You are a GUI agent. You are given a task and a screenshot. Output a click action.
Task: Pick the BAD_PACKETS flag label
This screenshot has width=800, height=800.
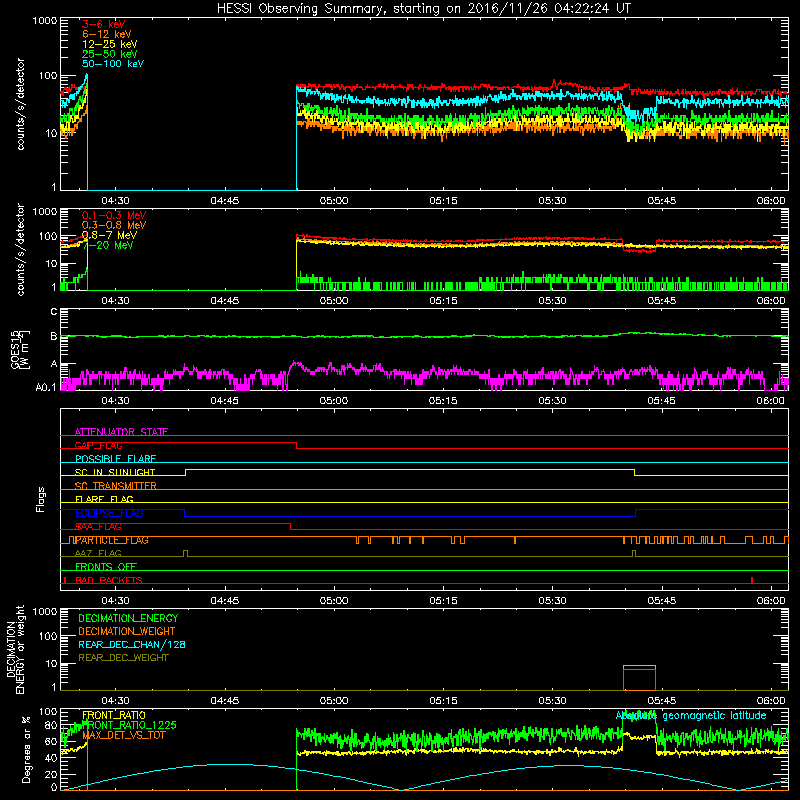pyautogui.click(x=109, y=580)
